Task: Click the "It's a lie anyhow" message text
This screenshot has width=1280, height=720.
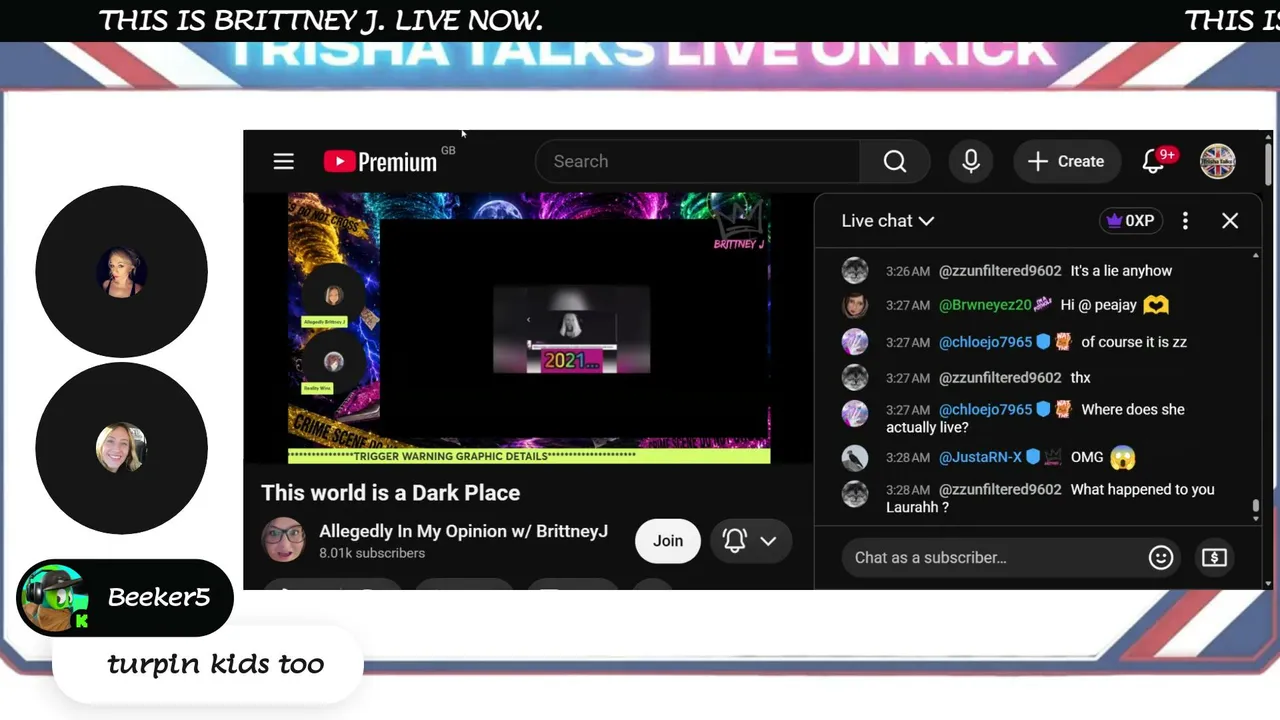Action: click(x=1121, y=271)
